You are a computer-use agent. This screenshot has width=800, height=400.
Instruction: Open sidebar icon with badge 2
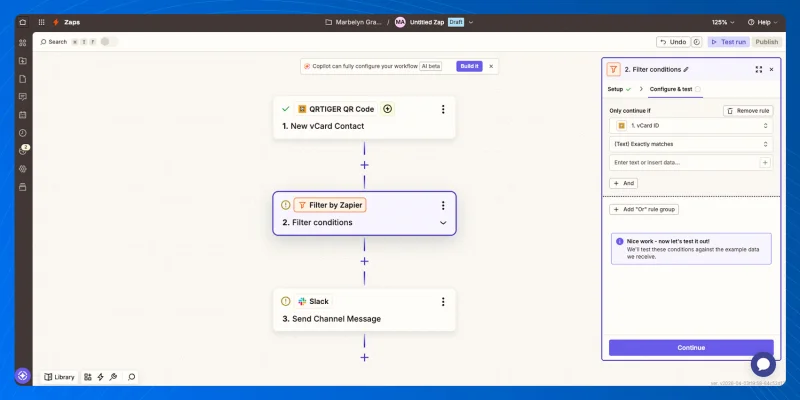tap(22, 151)
